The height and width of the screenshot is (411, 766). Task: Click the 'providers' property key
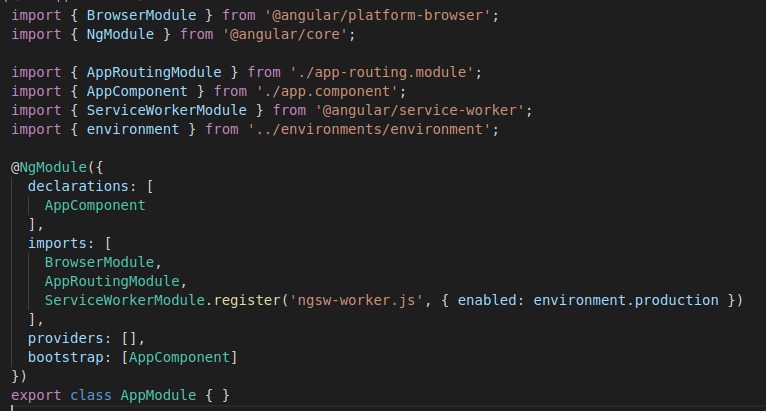(x=65, y=338)
